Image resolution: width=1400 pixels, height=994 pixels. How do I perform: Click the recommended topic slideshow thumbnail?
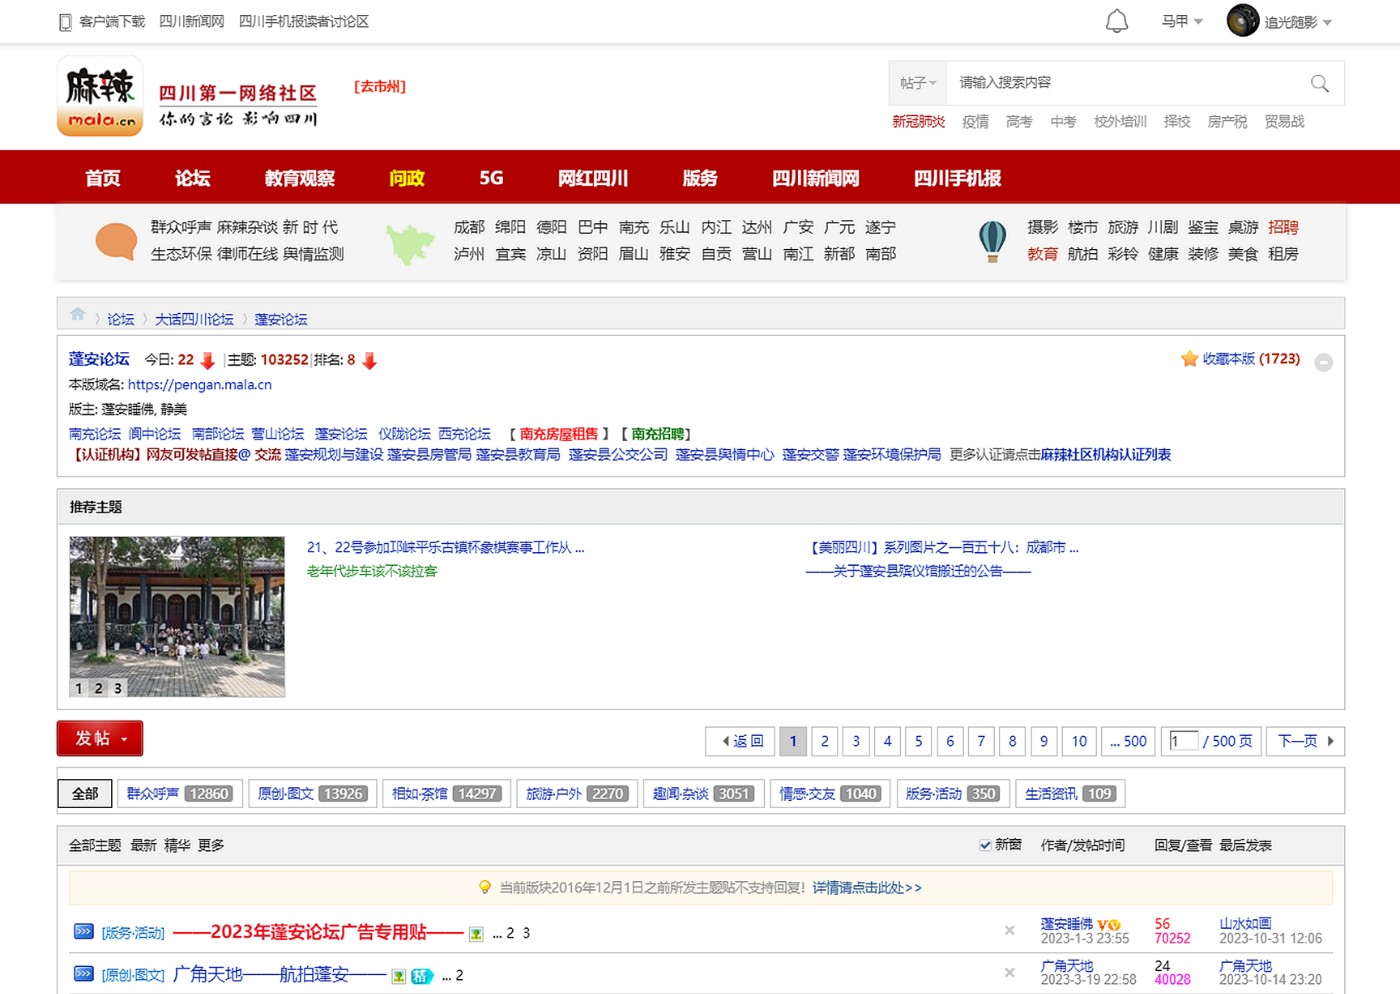click(x=177, y=616)
